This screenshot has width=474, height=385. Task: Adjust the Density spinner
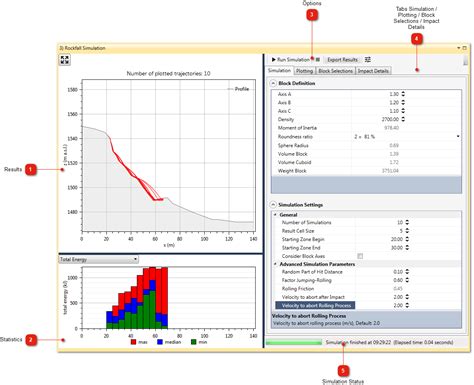pos(403,119)
